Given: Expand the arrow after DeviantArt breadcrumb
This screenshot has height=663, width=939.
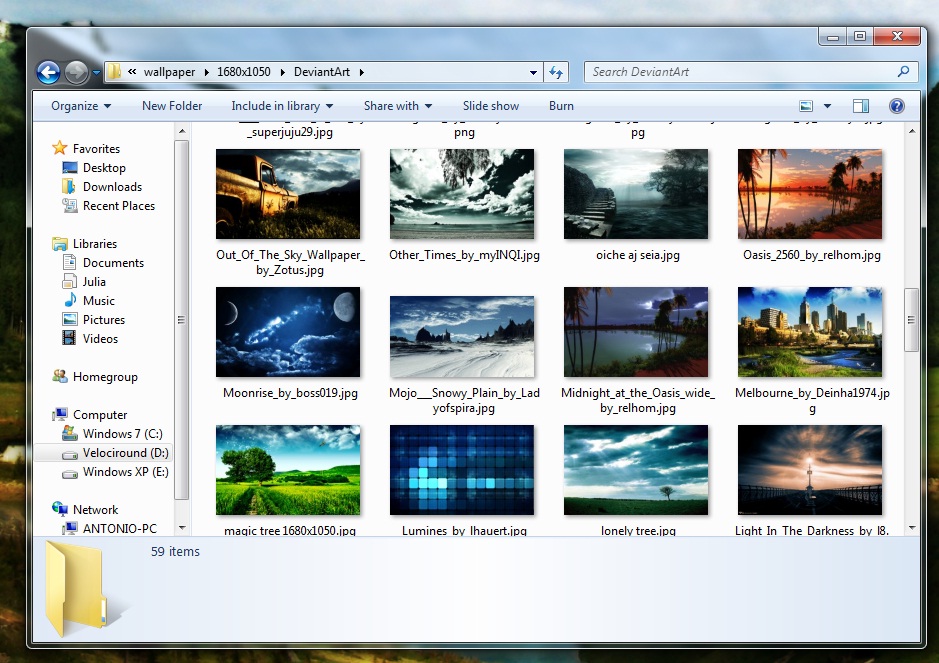Looking at the screenshot, I should tap(362, 72).
